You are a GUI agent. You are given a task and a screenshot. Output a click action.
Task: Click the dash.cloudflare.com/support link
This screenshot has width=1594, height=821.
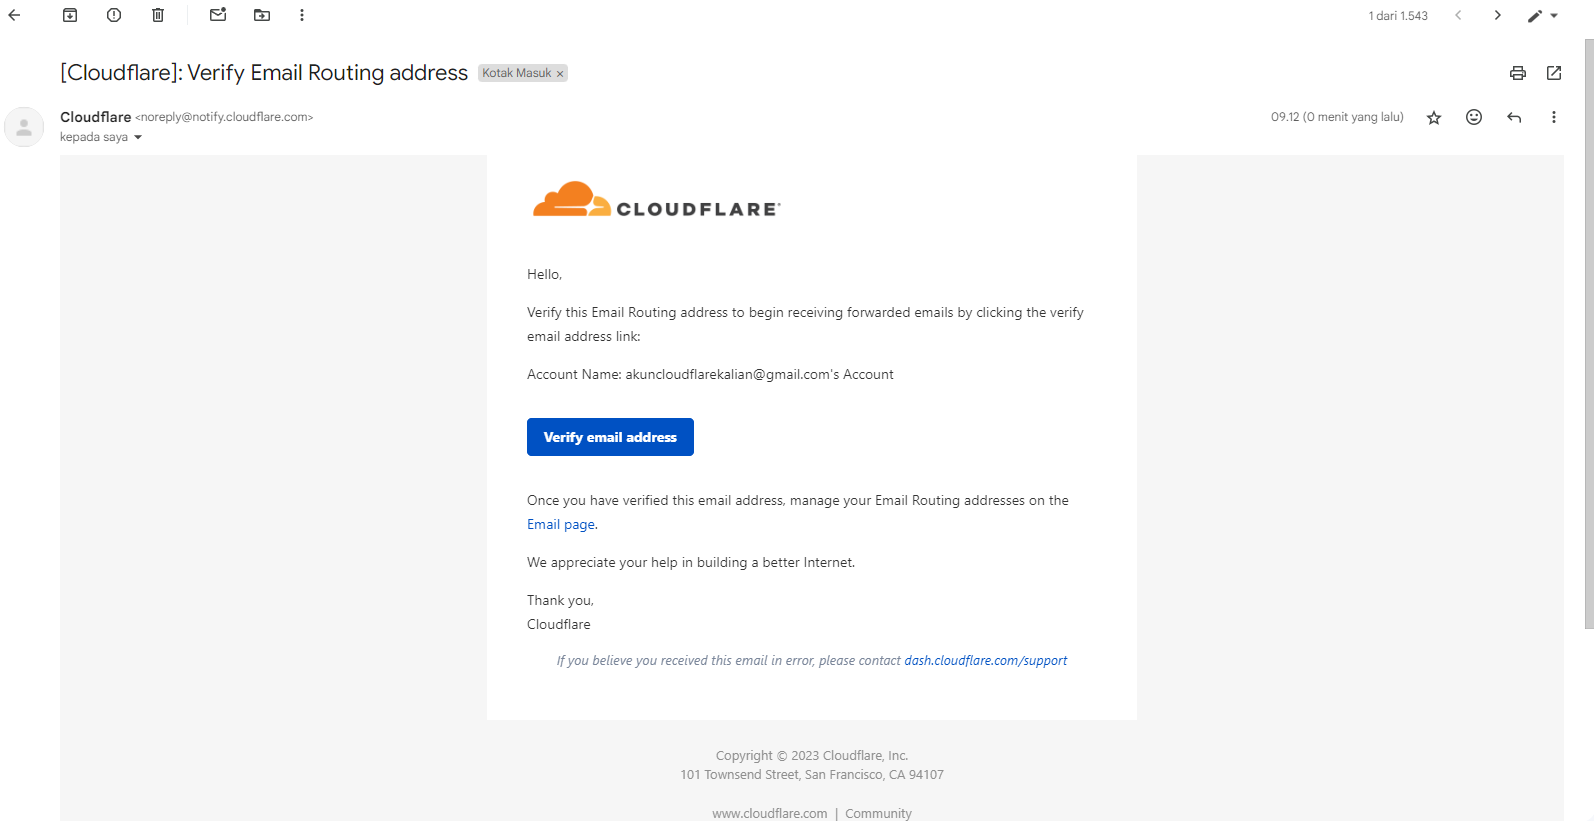click(x=985, y=661)
